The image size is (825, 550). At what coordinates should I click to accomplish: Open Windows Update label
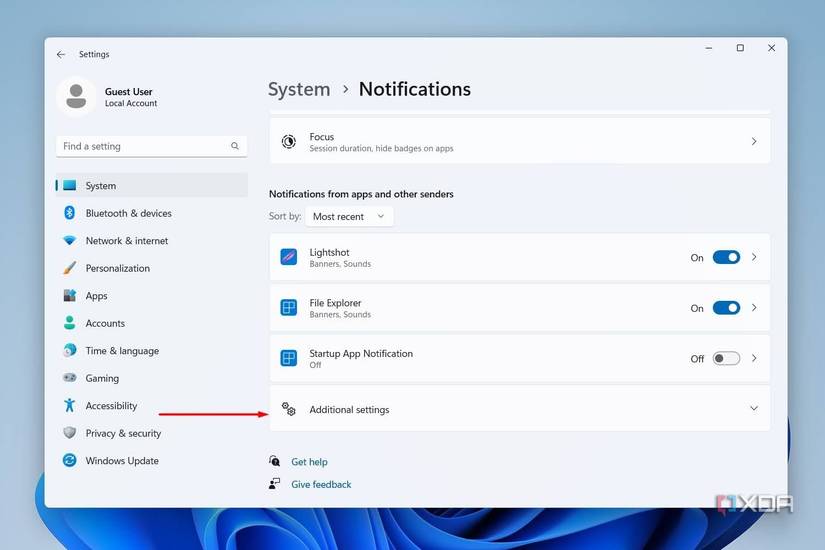pyautogui.click(x=122, y=461)
